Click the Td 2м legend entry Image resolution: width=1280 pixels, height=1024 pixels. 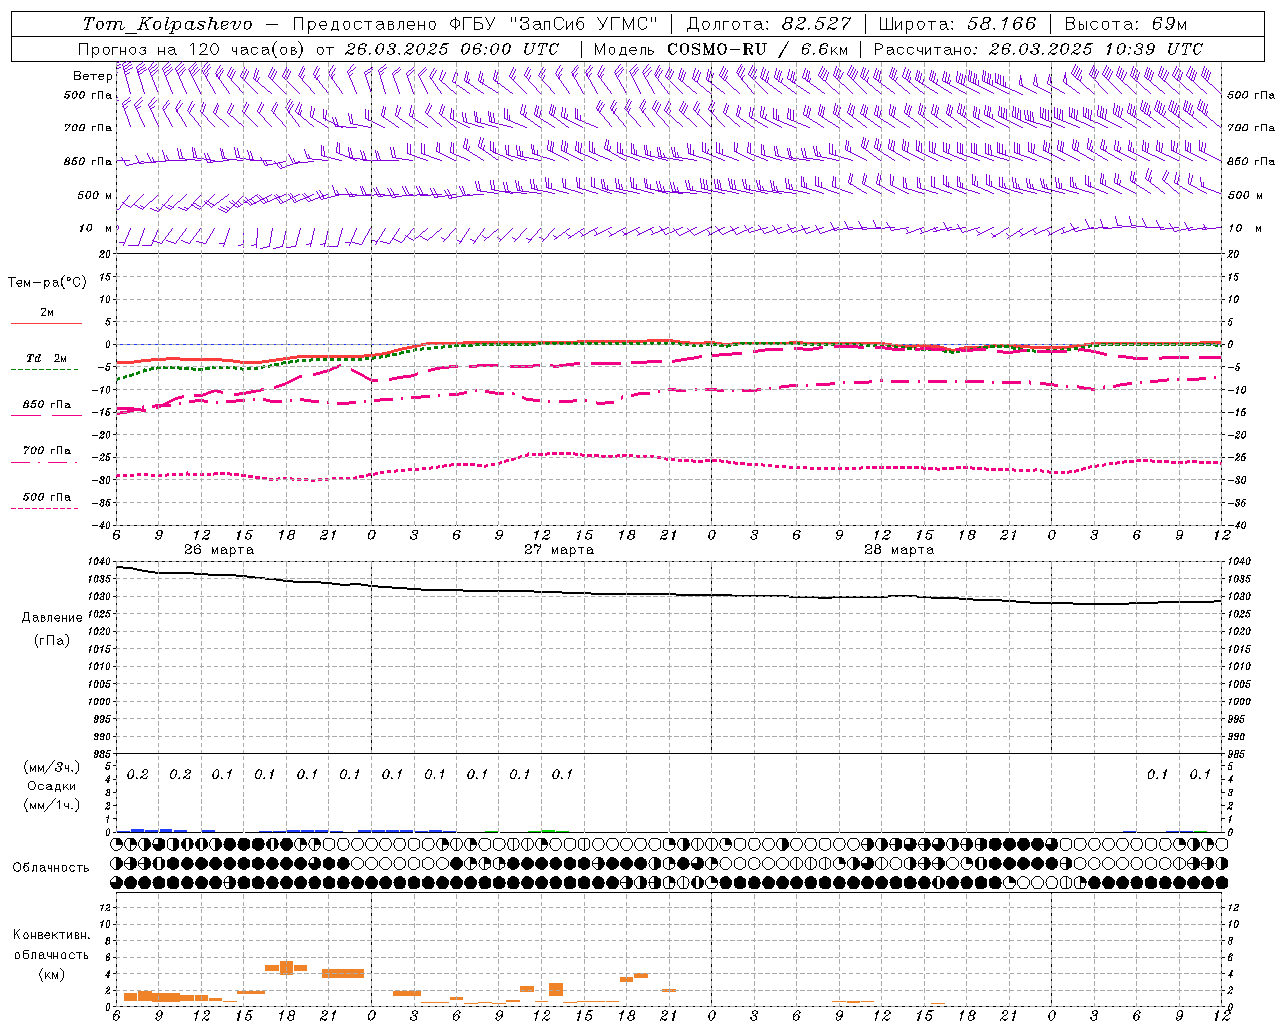(x=46, y=358)
